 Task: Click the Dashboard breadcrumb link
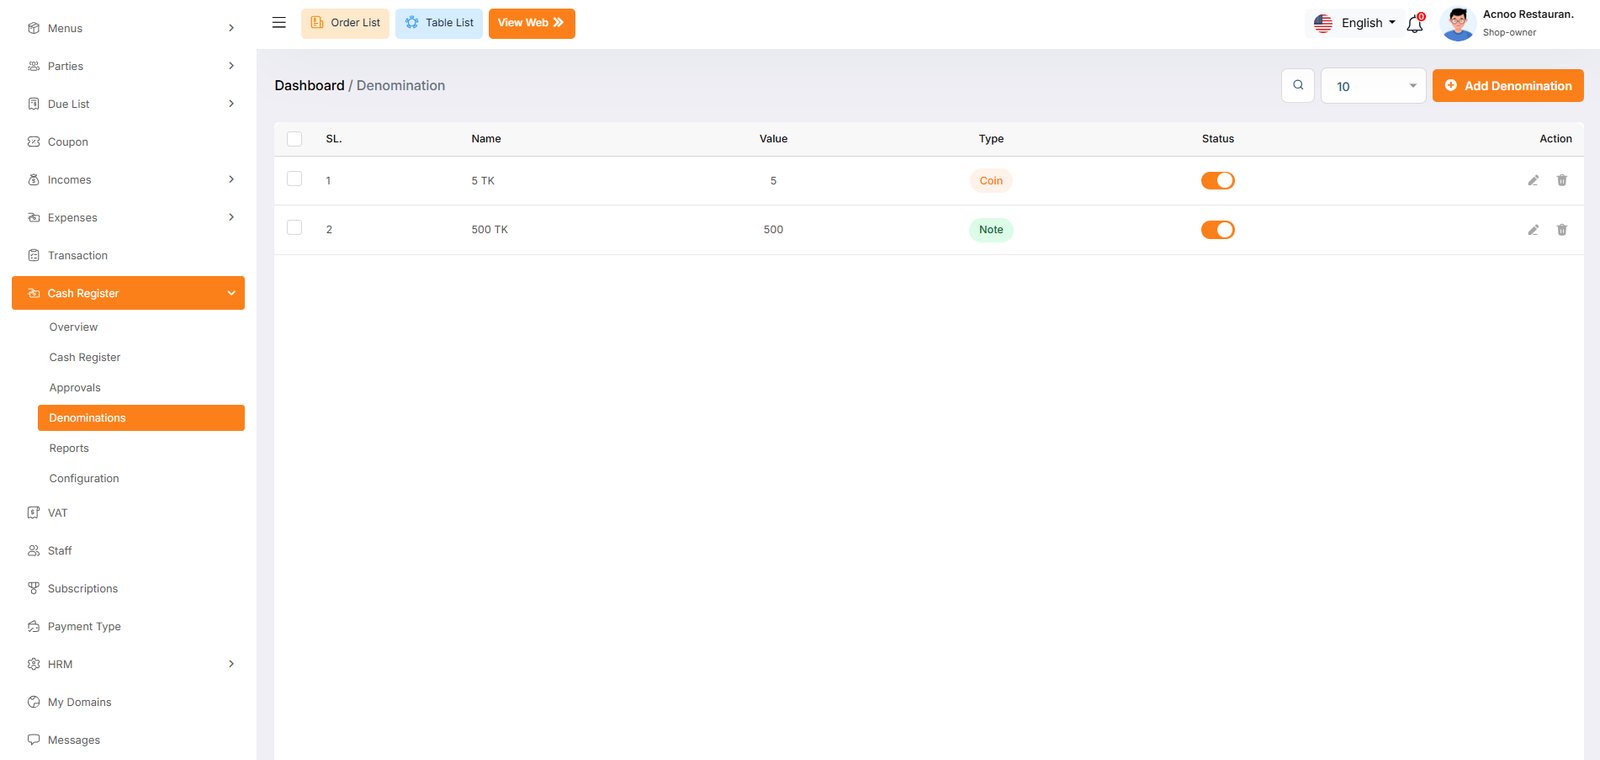309,86
